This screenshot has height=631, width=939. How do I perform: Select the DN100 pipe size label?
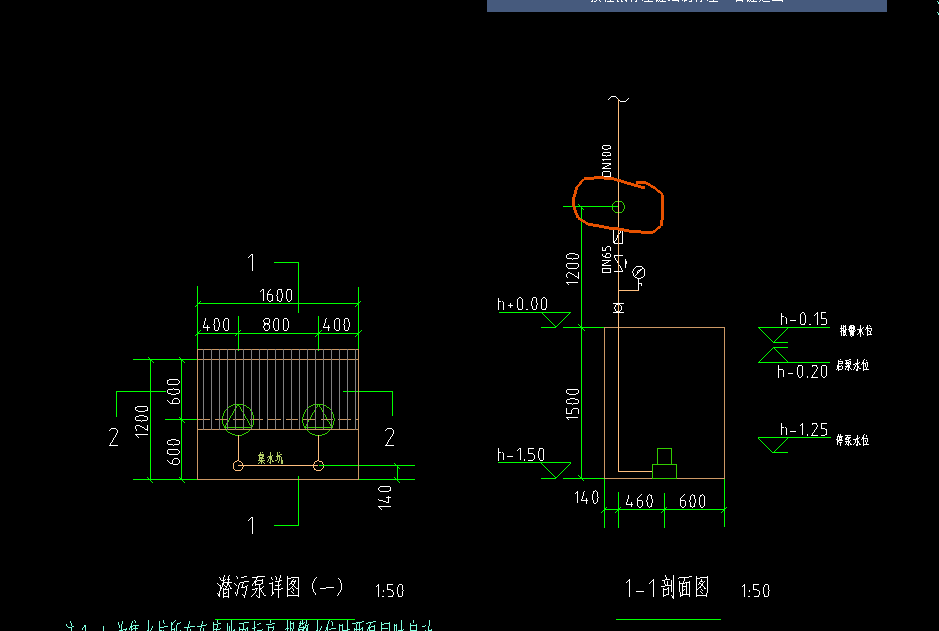pyautogui.click(x=607, y=161)
